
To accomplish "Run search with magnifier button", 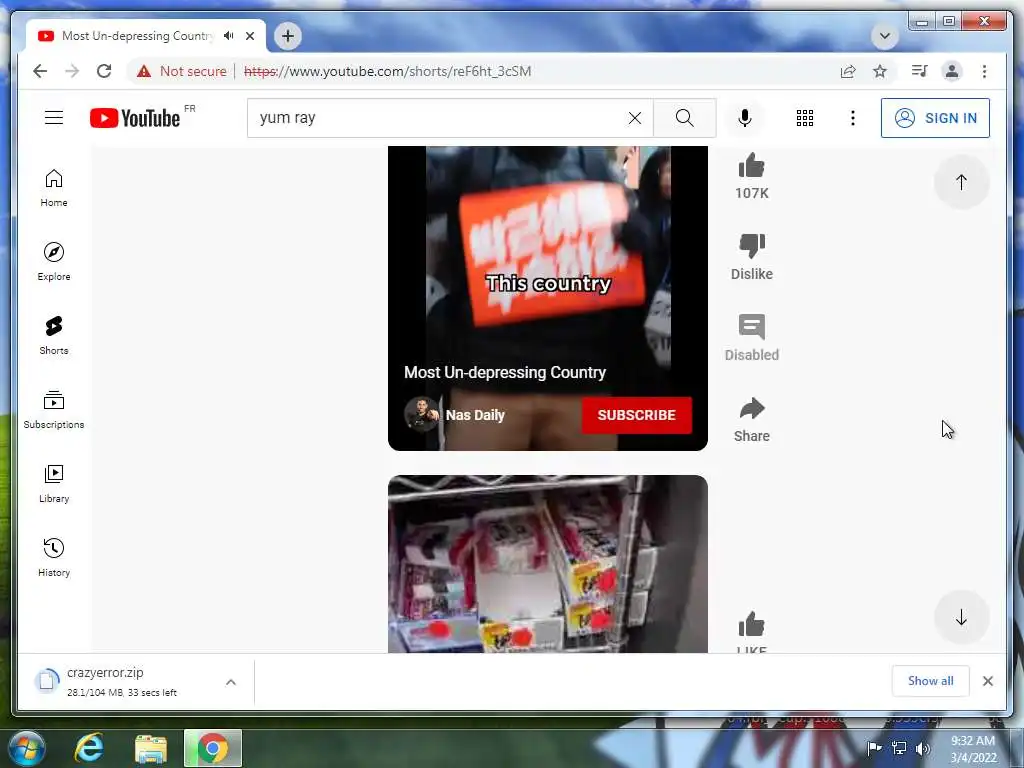I will coord(684,118).
